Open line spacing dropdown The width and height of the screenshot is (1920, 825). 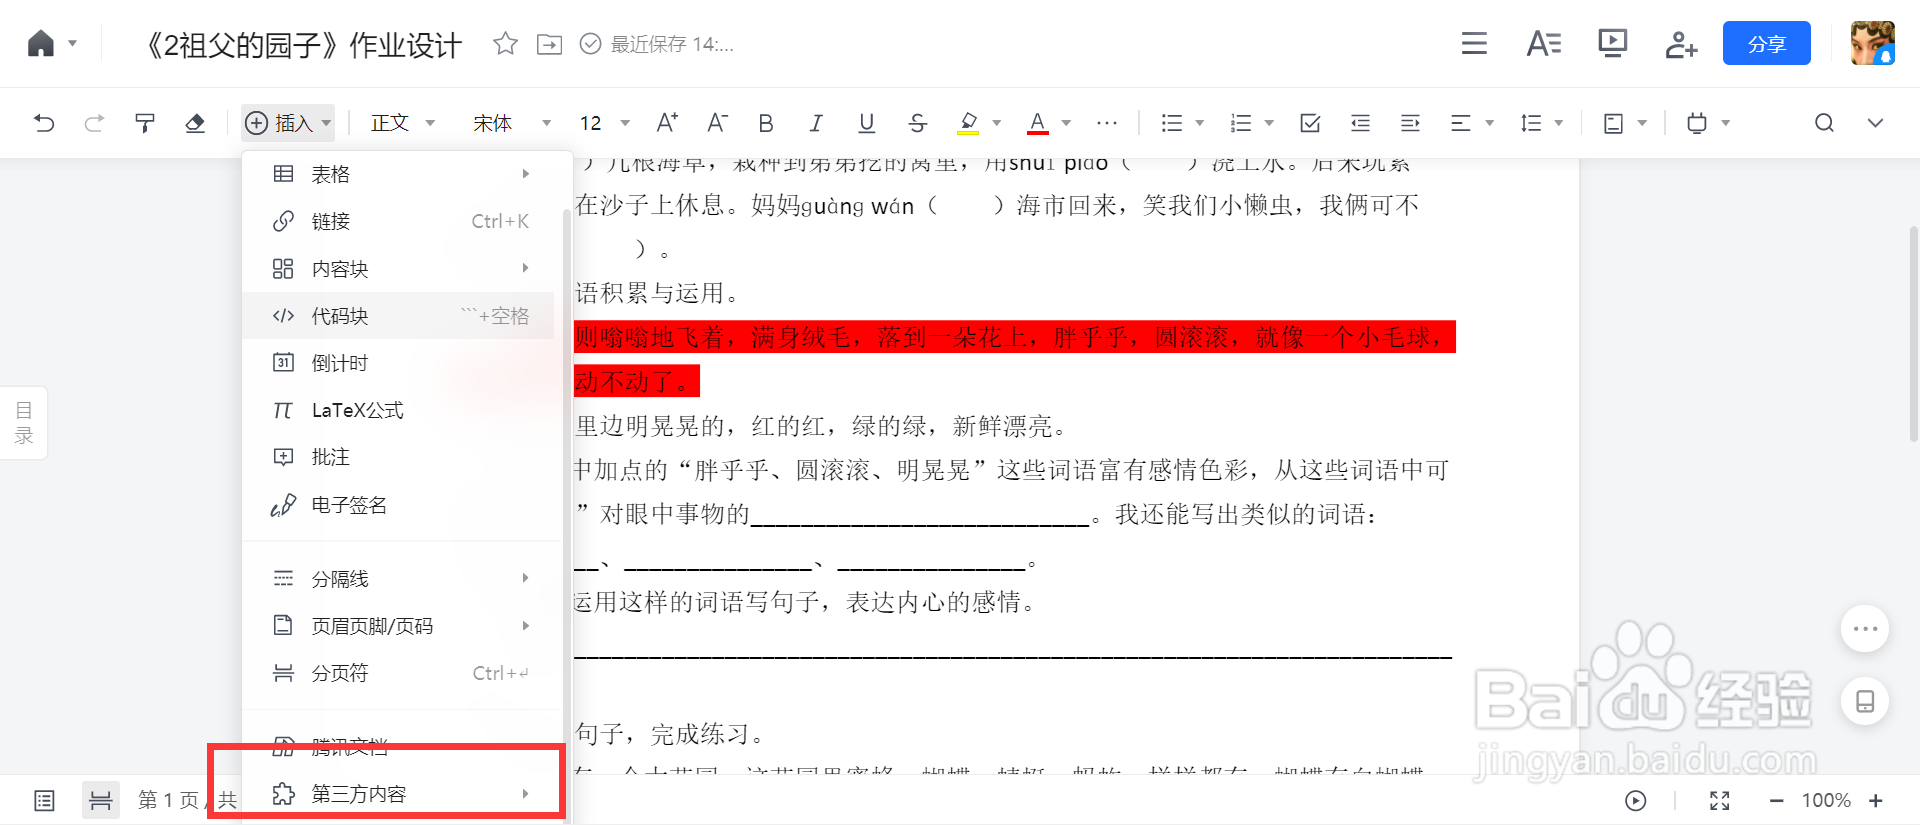pos(1541,123)
